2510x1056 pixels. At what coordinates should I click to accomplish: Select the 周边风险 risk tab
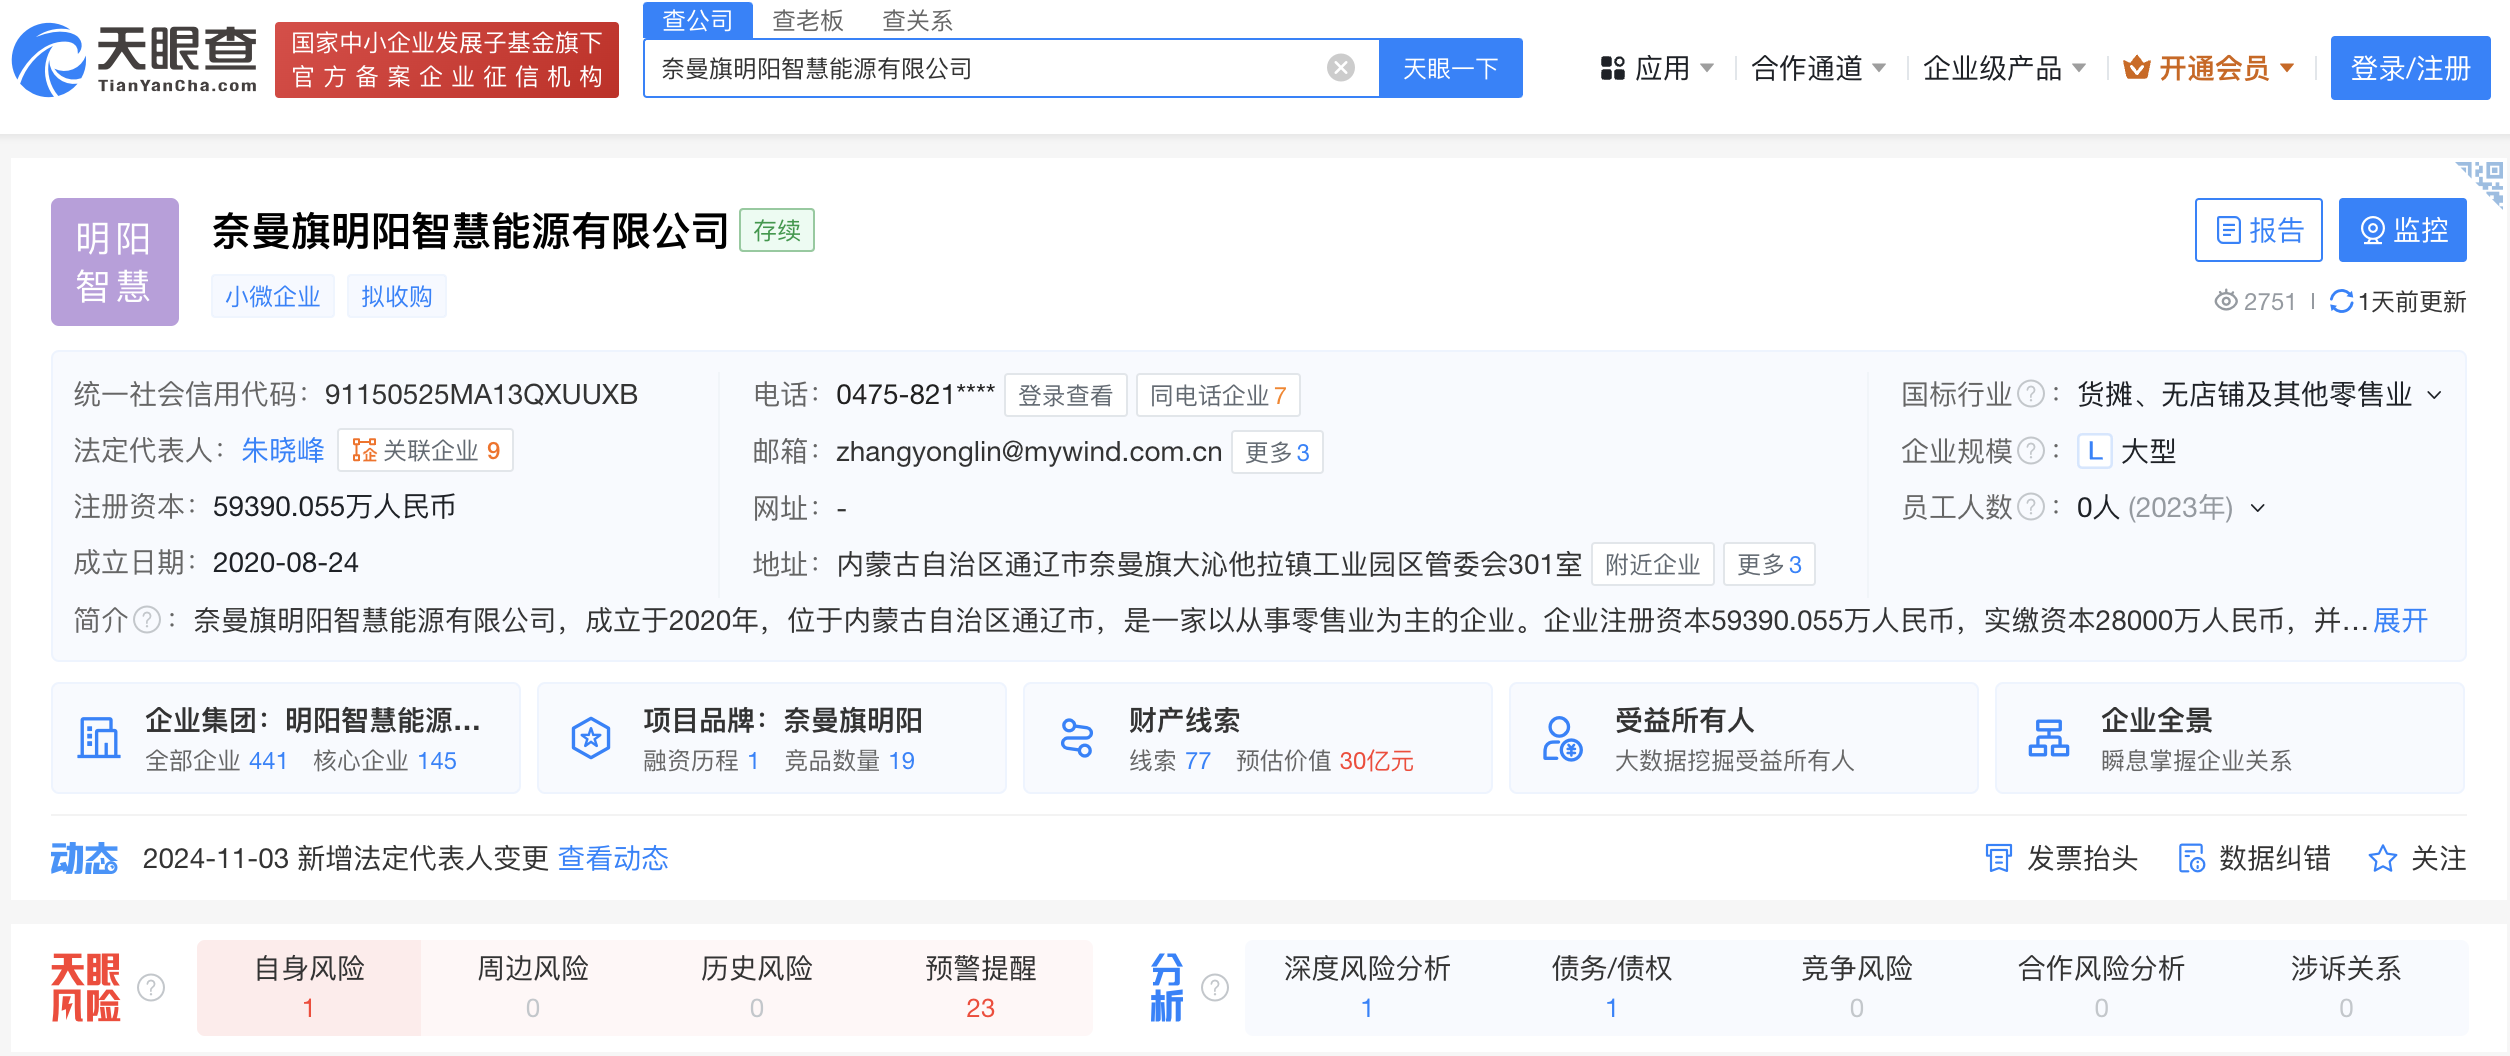tap(532, 986)
